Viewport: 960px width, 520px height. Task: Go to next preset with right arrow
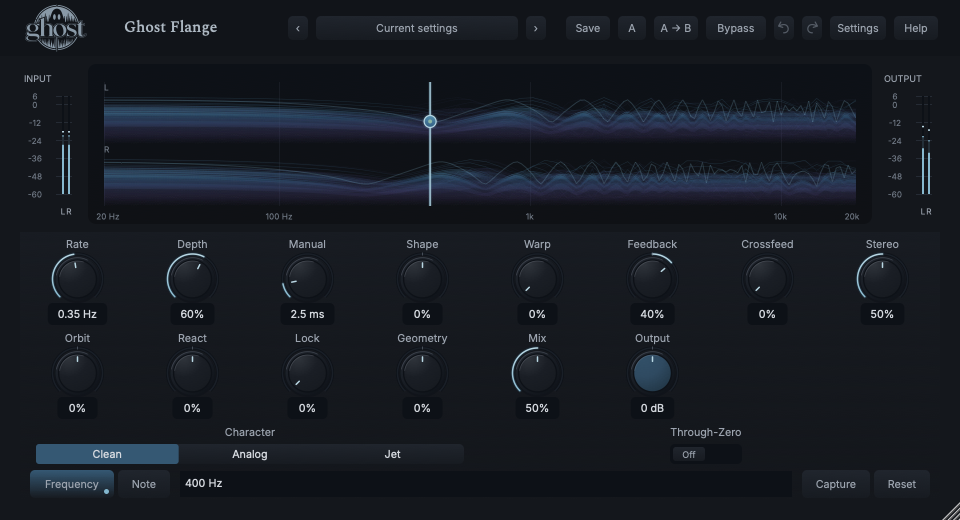pos(536,28)
